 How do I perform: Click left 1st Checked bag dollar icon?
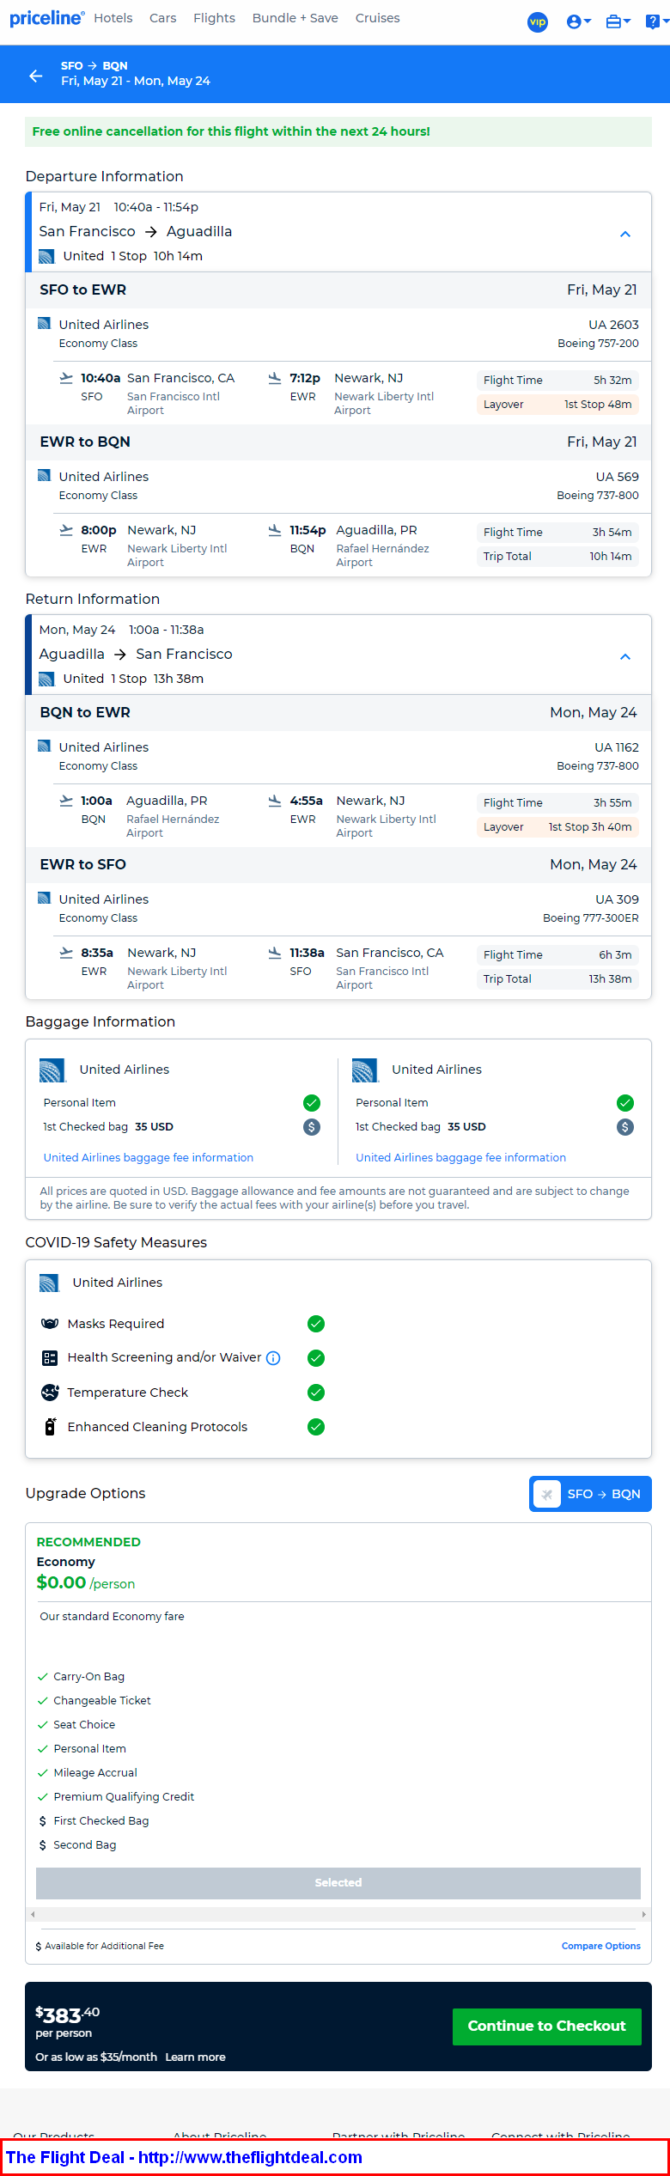tap(312, 1127)
